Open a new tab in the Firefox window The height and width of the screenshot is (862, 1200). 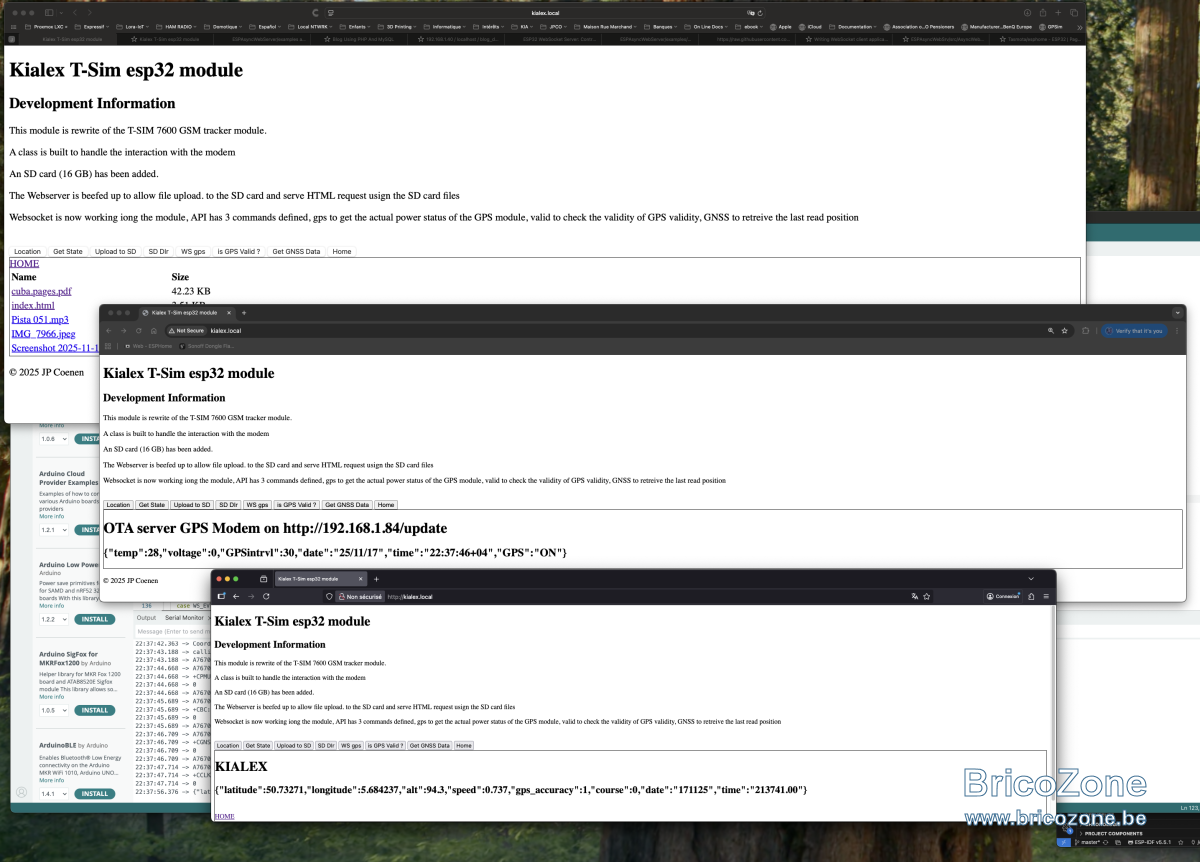point(376,579)
